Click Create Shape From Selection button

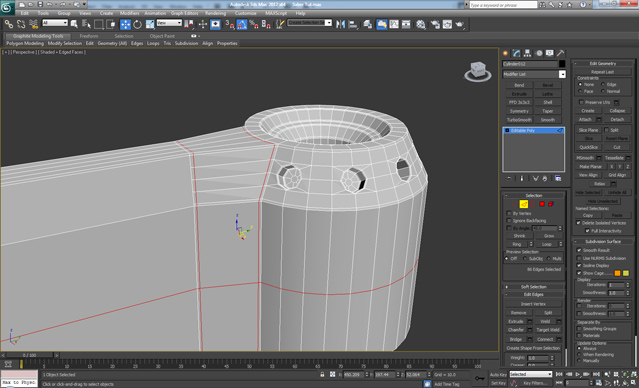point(533,348)
